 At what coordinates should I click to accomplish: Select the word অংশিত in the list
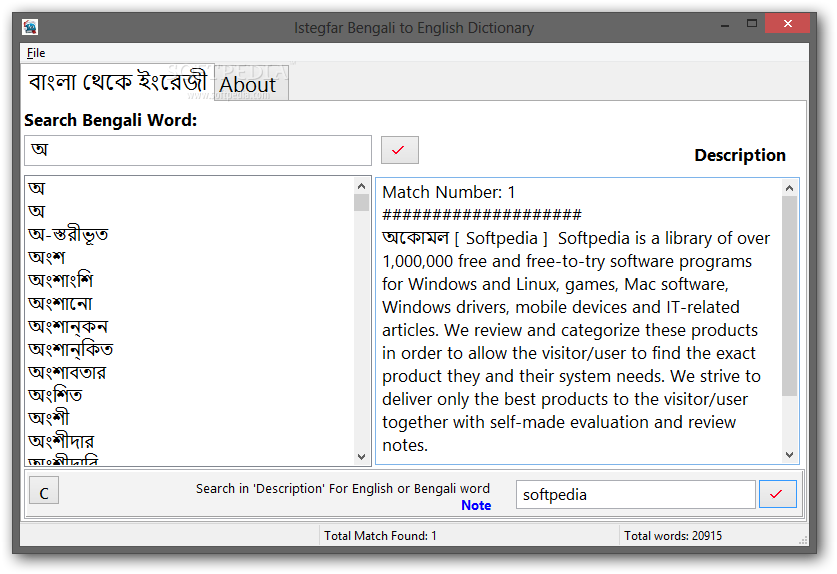(55, 395)
